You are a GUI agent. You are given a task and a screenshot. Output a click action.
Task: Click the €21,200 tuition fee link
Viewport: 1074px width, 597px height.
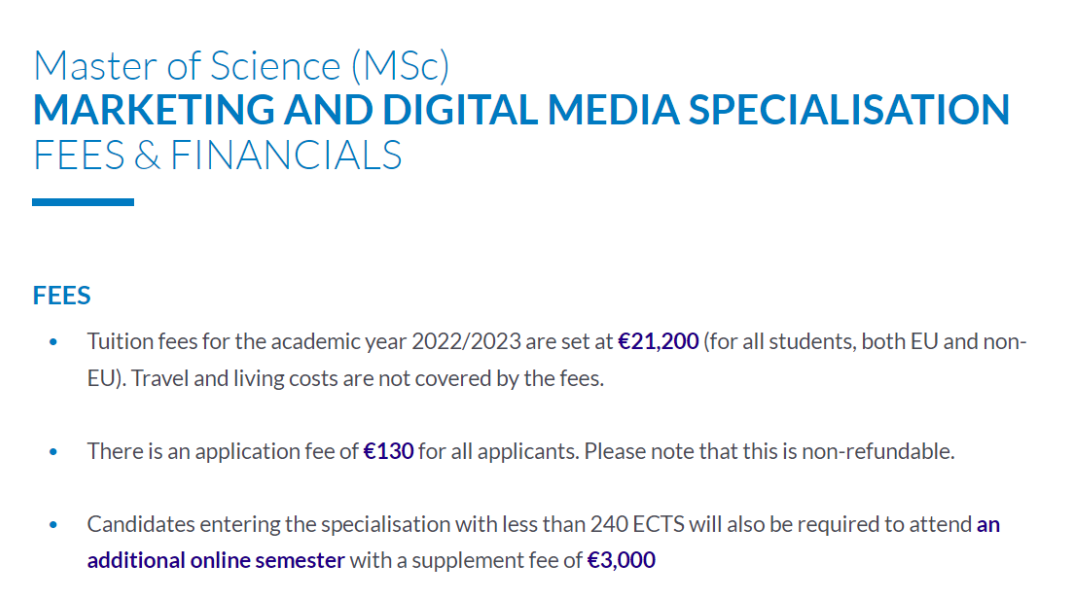click(658, 341)
